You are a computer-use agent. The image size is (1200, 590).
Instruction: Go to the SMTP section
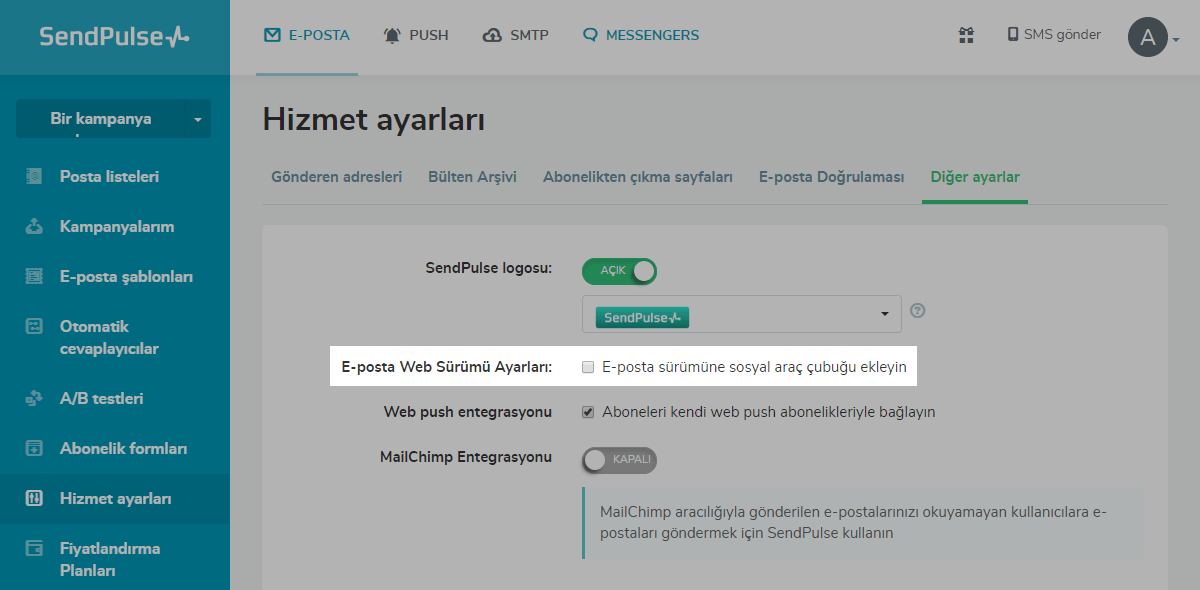[x=515, y=35]
